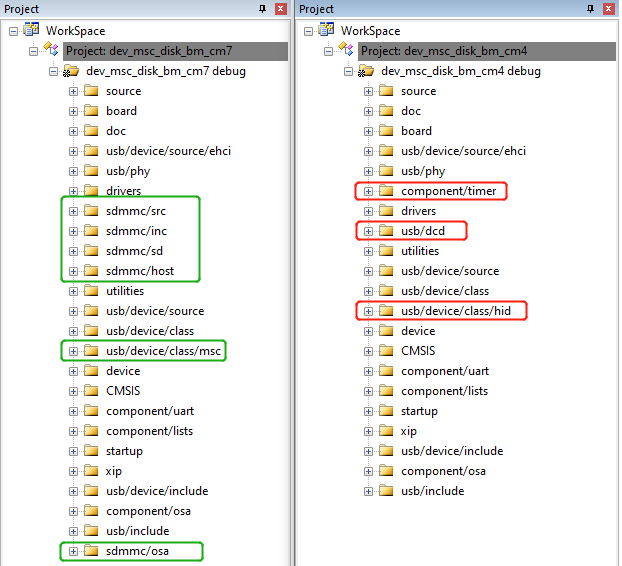Collapse the dev_msc_disk_bm_cm4 debug target node
Image resolution: width=622 pixels, height=566 pixels.
coord(349,71)
